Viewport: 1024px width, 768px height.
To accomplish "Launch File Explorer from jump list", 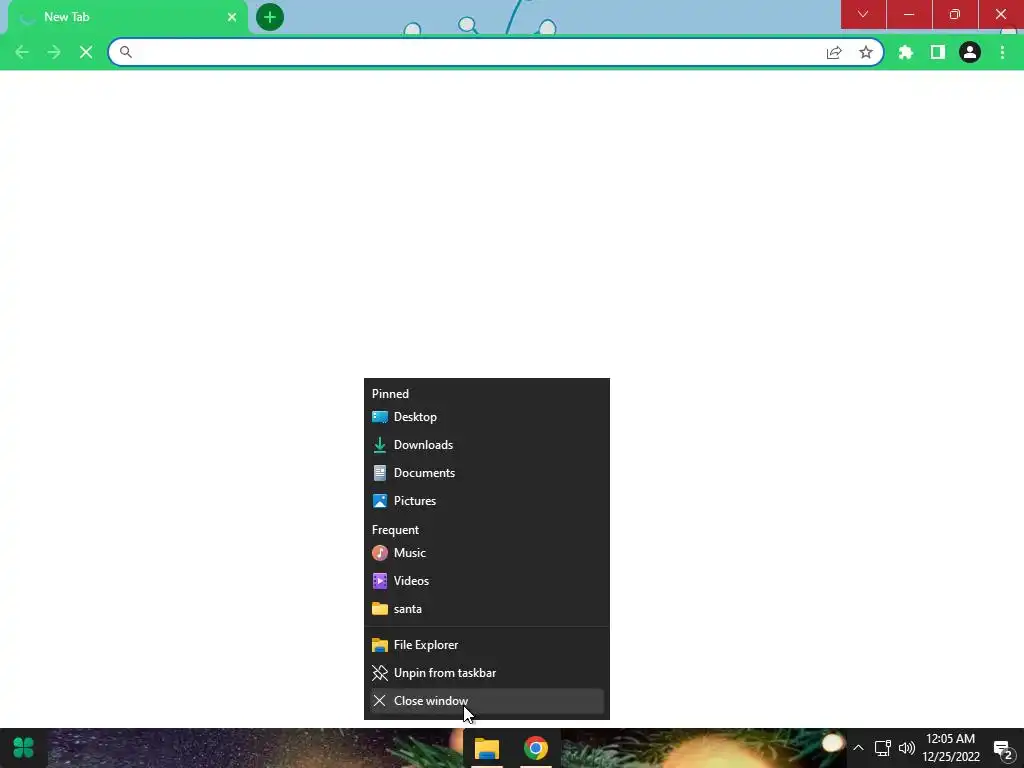I will coord(487,645).
